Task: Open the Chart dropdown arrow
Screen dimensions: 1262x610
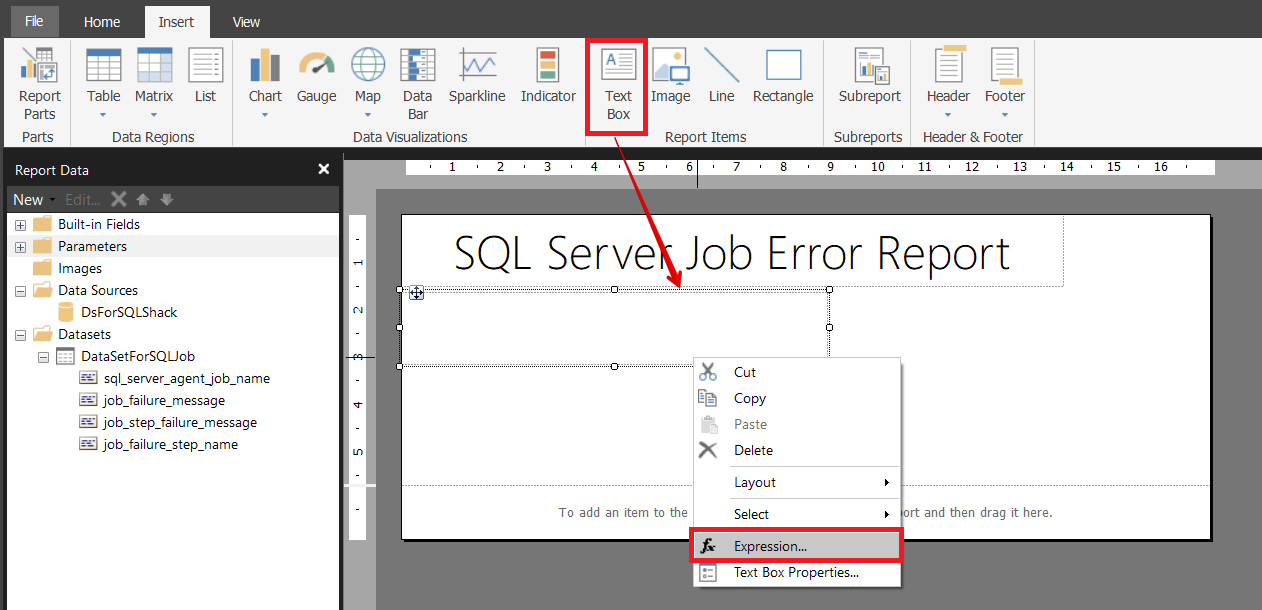Action: [265, 115]
